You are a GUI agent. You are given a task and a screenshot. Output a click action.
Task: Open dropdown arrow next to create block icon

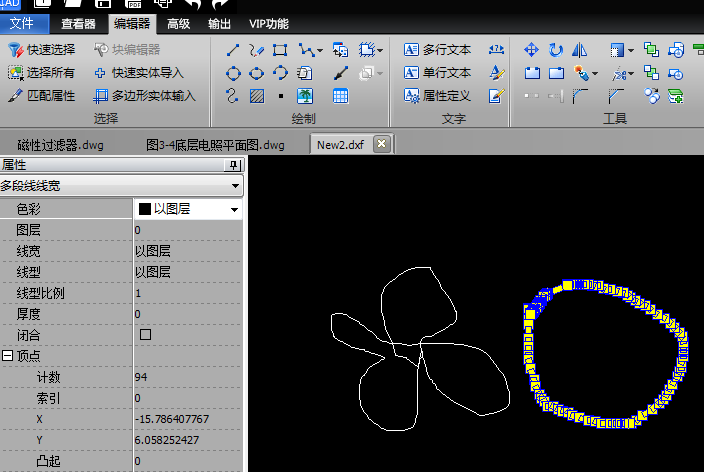point(380,50)
